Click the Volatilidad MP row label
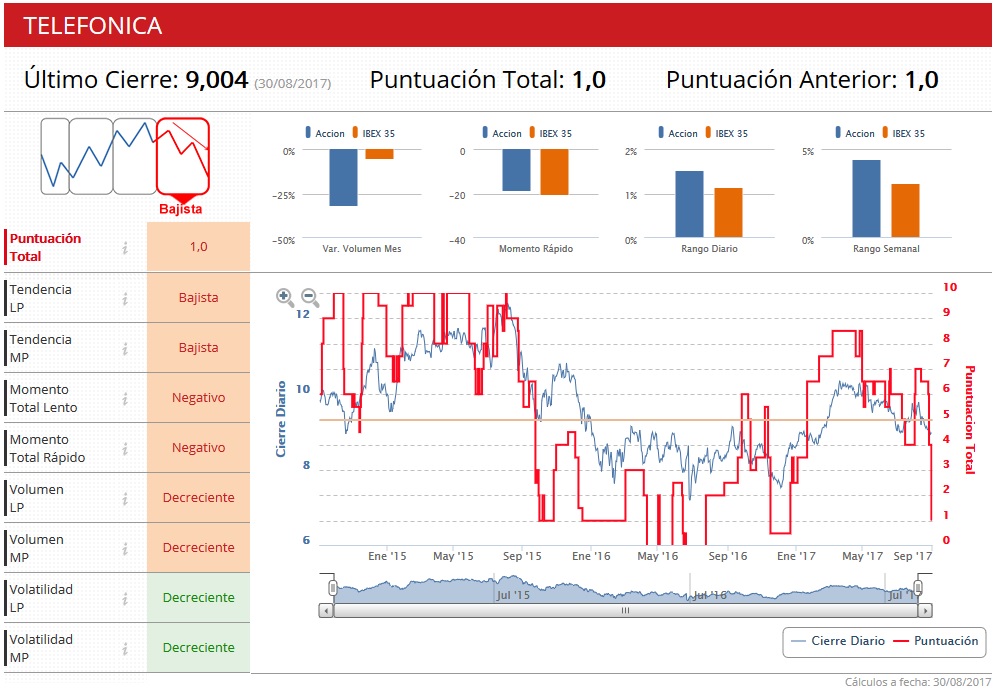Image resolution: width=998 pixels, height=699 pixels. point(41,648)
